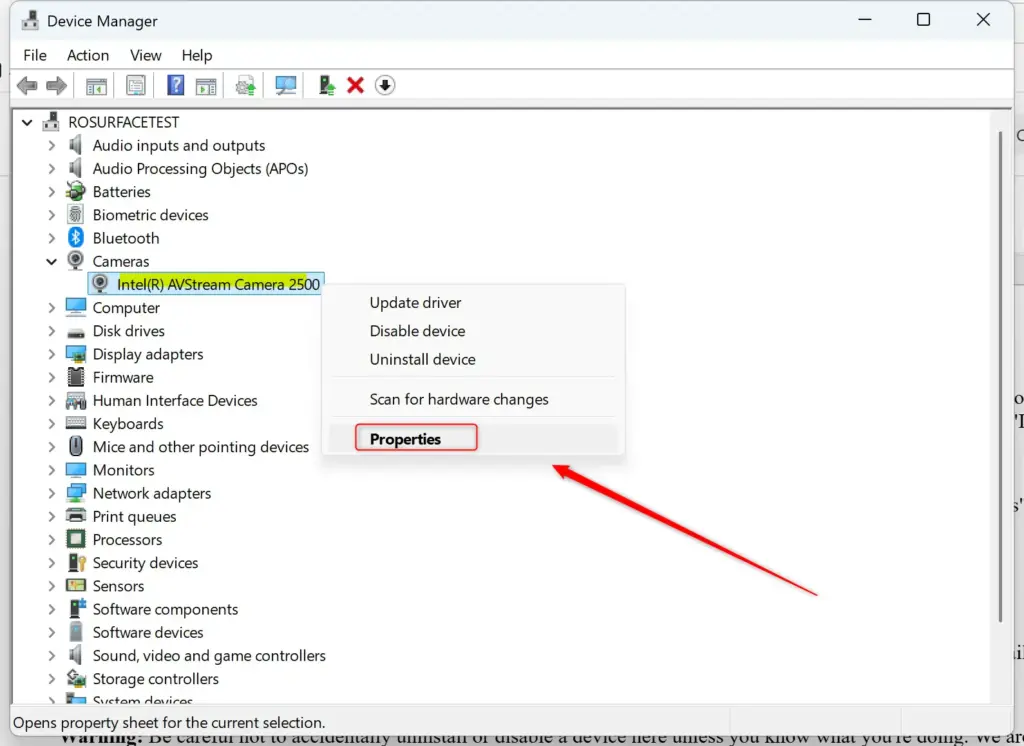Expand the Human Interface Devices category
This screenshot has width=1024, height=746.
click(x=52, y=400)
